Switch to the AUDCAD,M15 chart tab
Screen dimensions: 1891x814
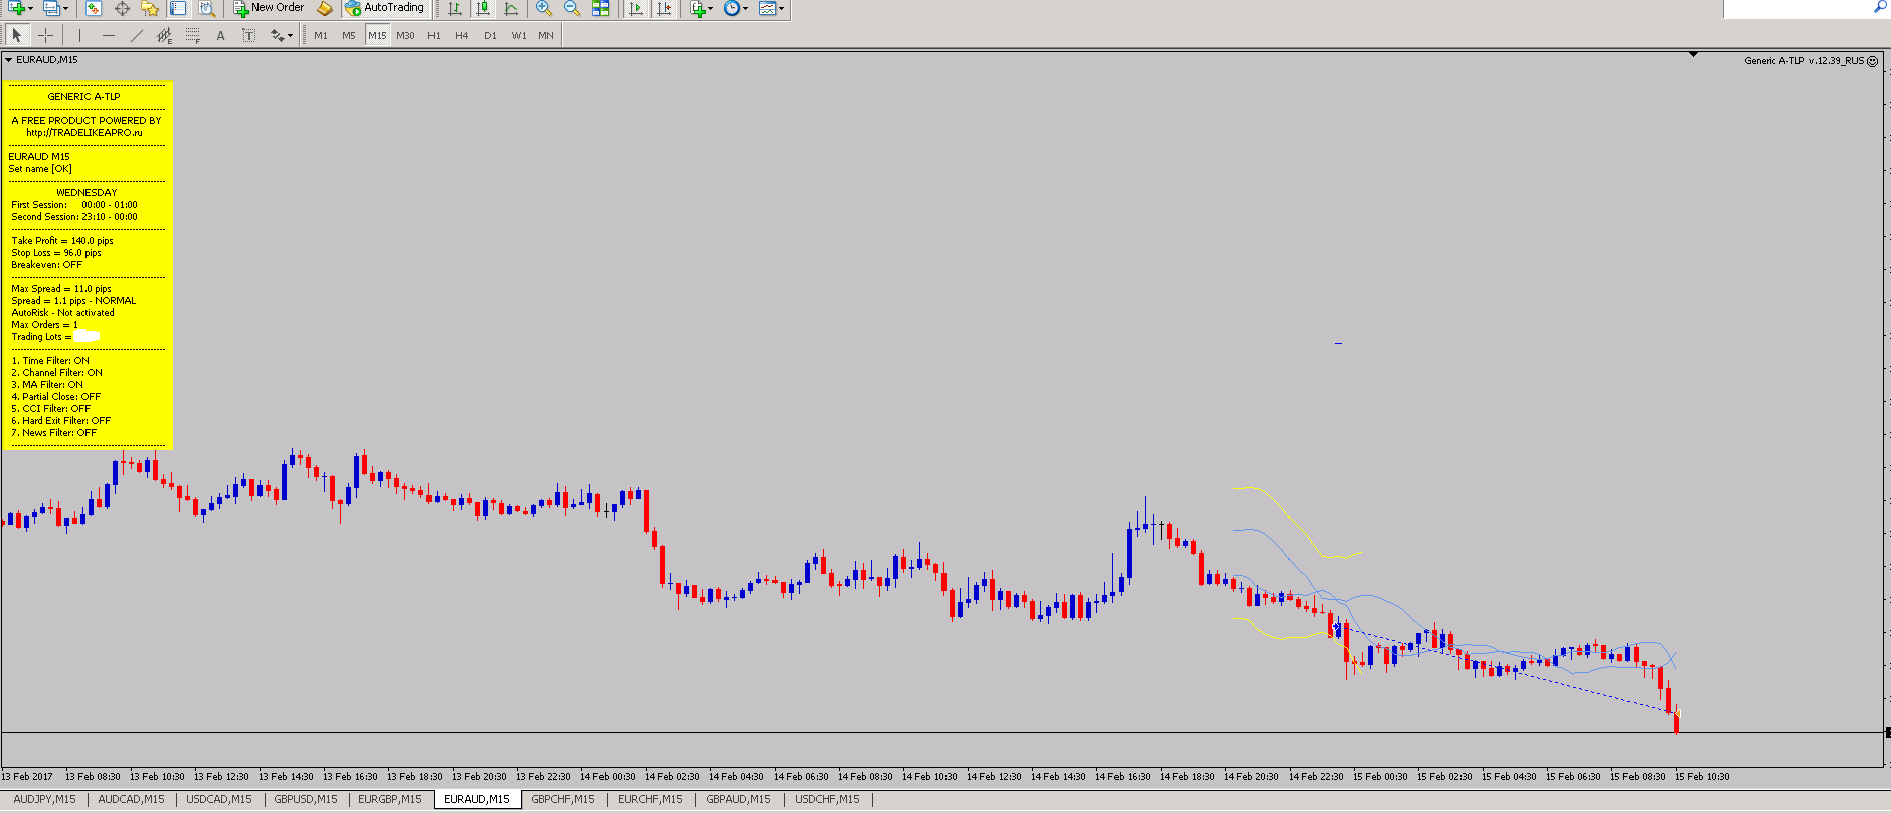point(131,799)
